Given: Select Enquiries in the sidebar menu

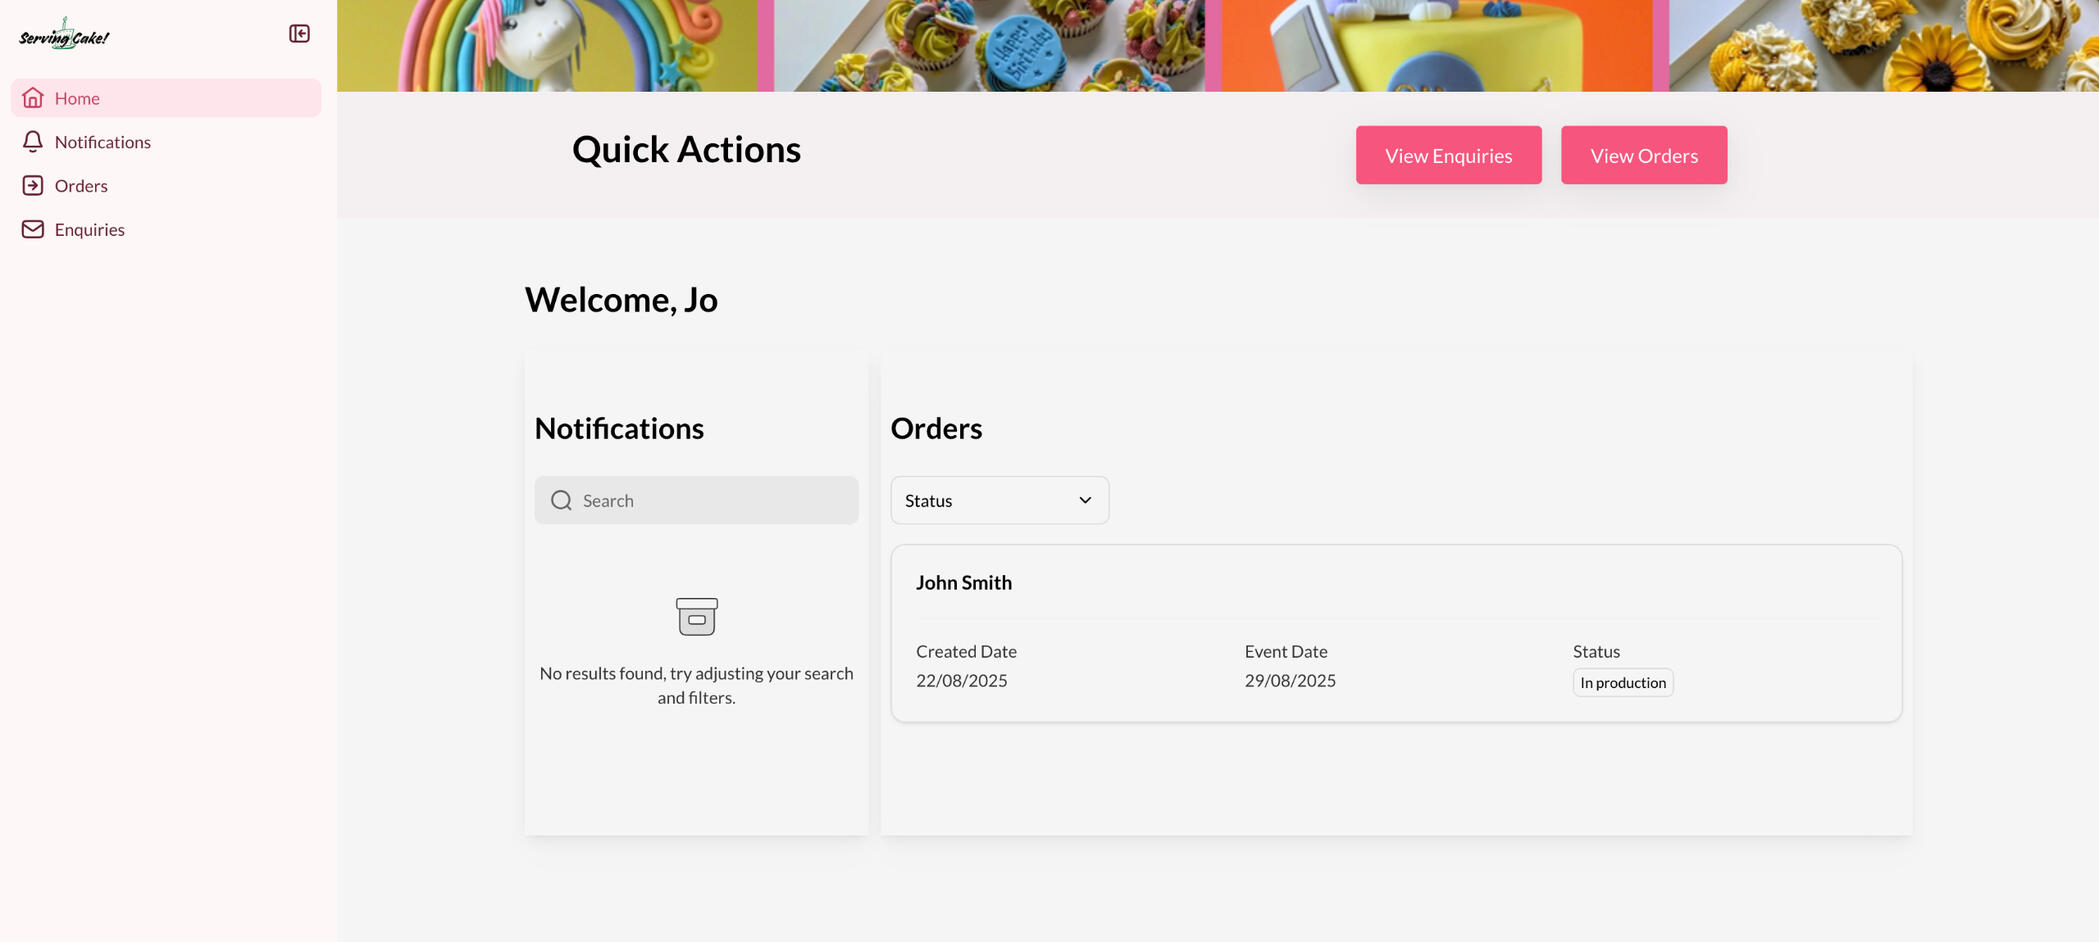Looking at the screenshot, I should tap(90, 229).
